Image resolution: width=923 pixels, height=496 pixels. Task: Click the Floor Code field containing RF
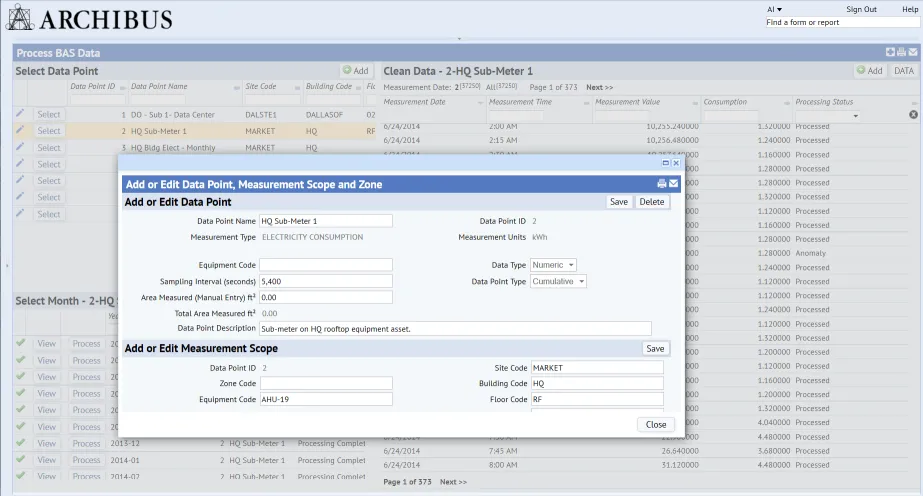click(x=597, y=399)
